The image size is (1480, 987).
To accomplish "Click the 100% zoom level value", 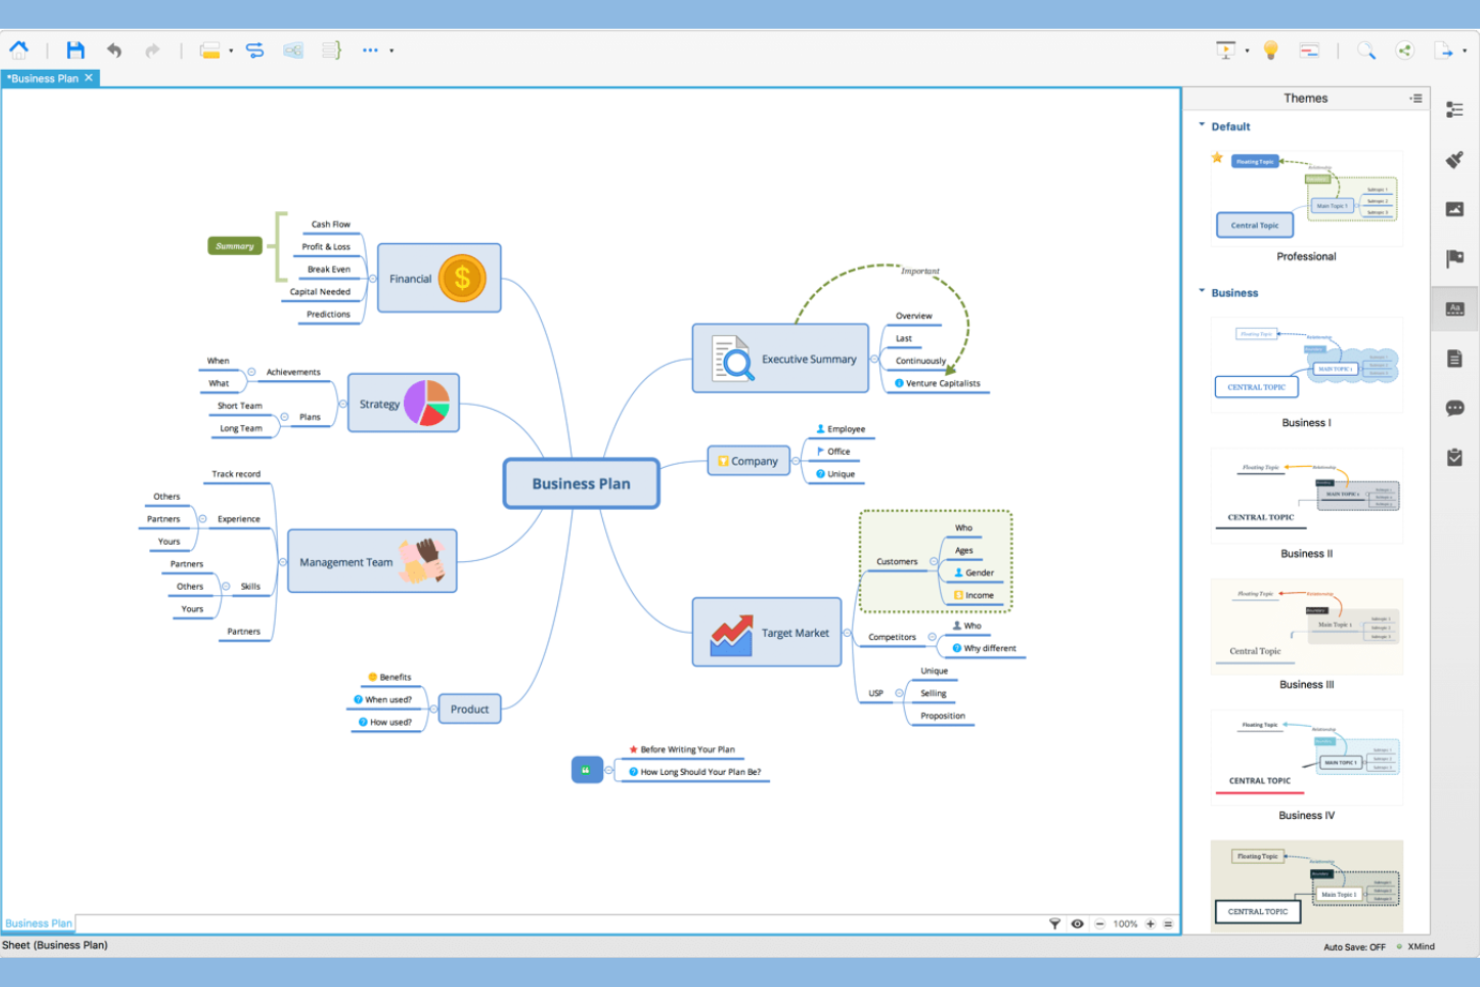I will pos(1125,924).
